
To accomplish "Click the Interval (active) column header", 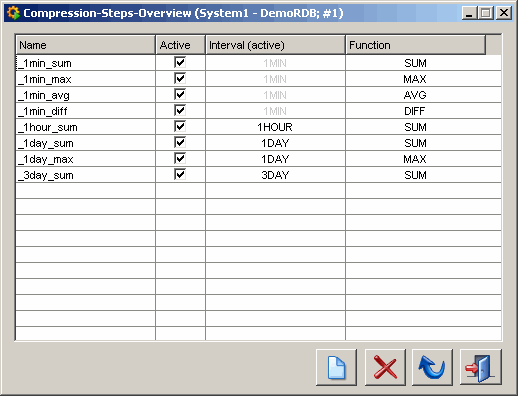I will (275, 45).
